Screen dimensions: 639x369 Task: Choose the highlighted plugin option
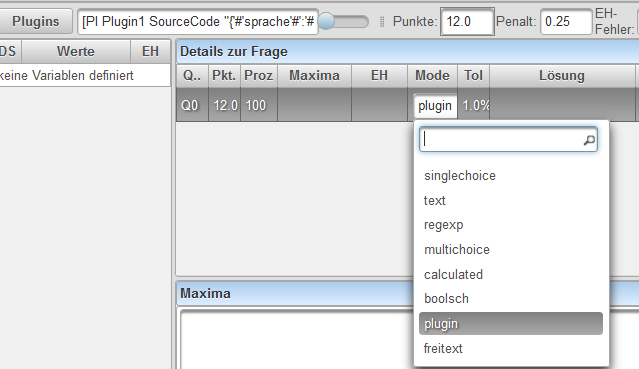511,324
